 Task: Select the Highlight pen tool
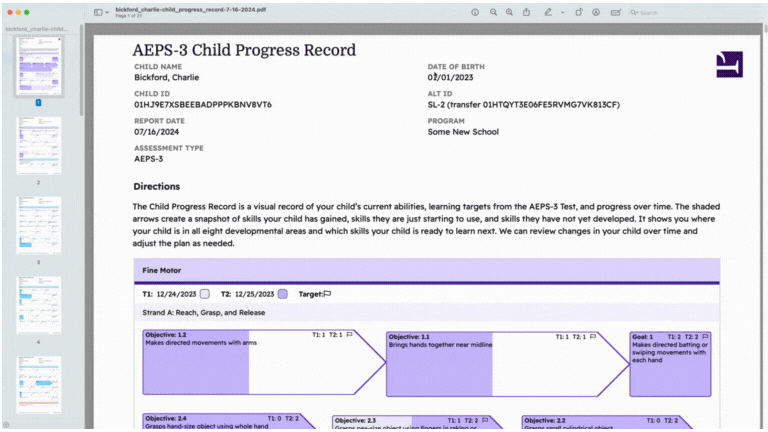(548, 12)
